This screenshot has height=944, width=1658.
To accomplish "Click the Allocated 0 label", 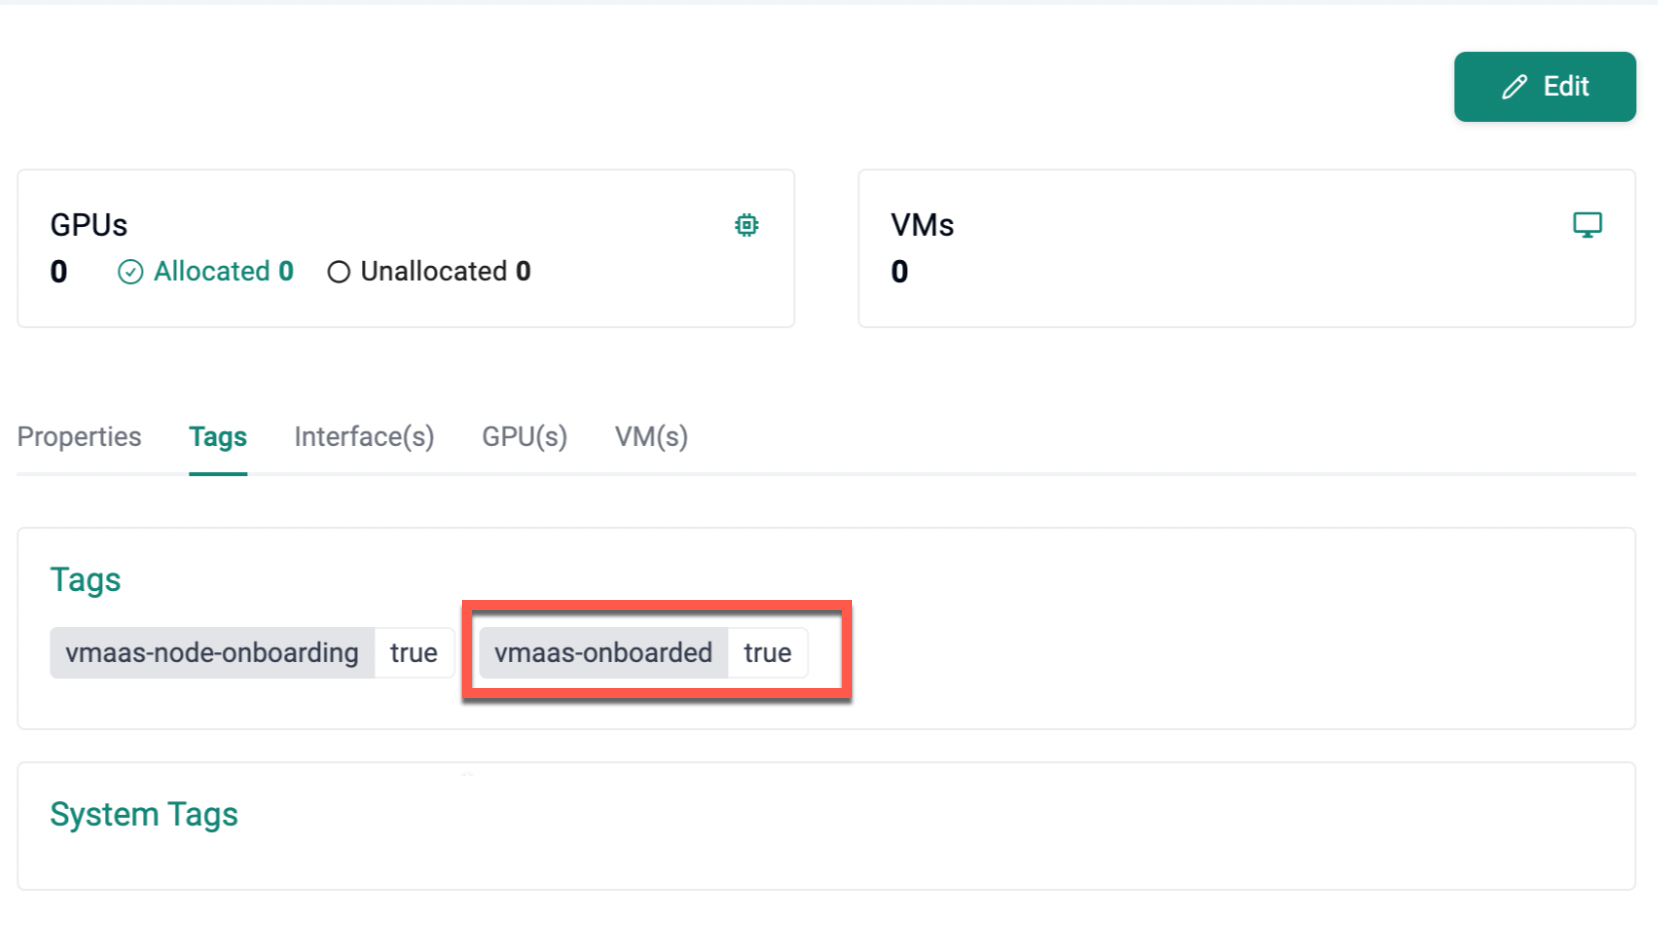I will pos(223,272).
